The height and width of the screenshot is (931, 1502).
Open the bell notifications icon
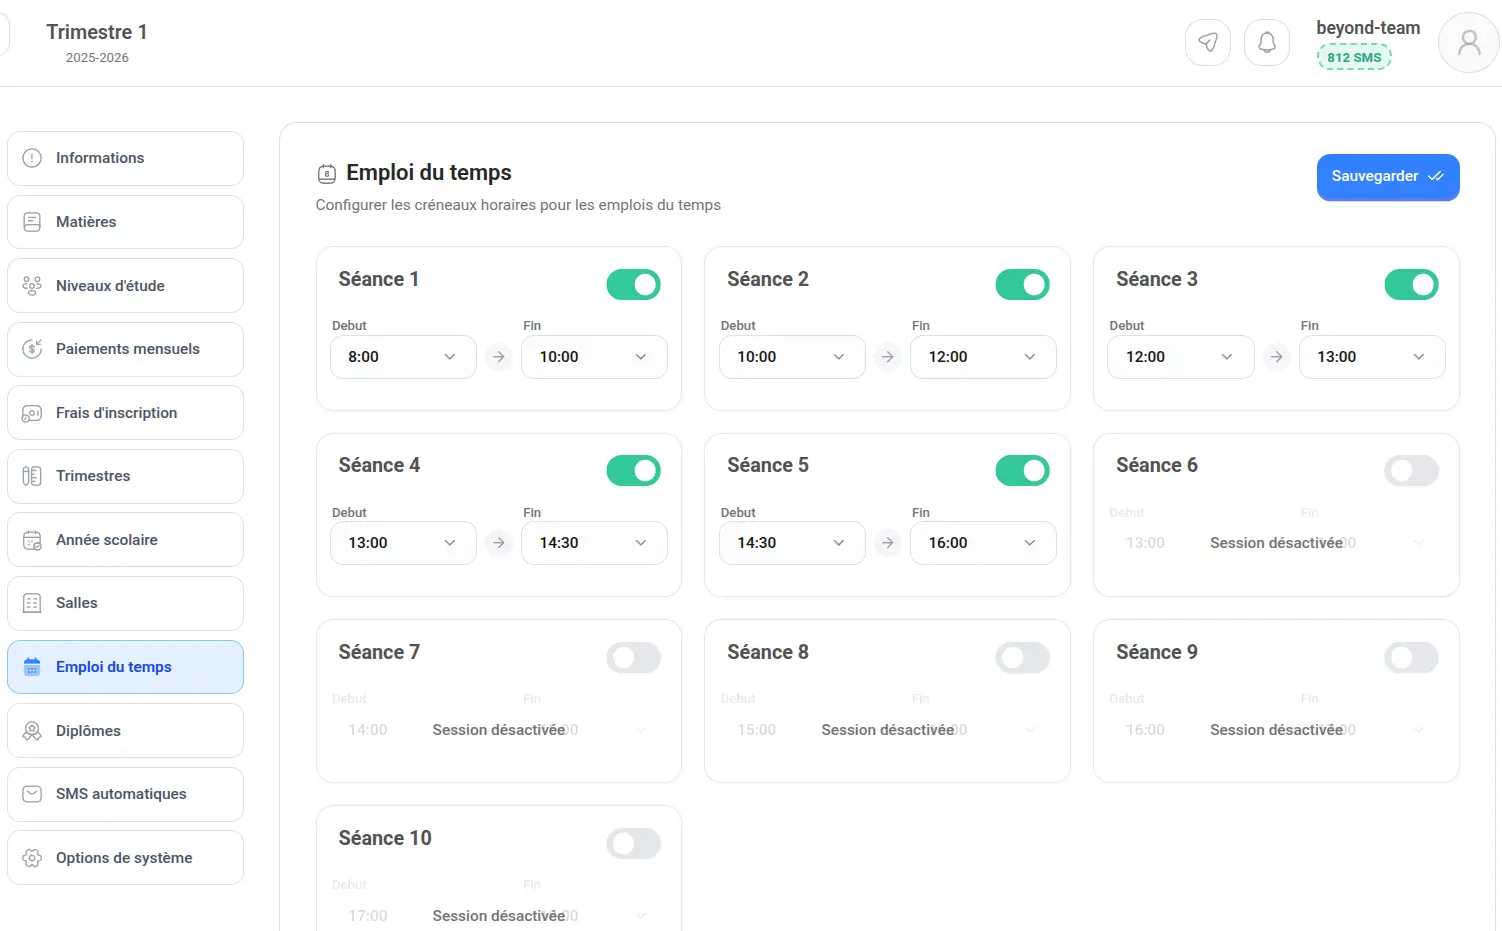pyautogui.click(x=1267, y=43)
